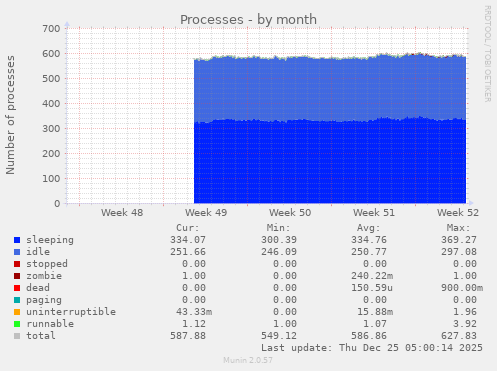Click the 'paging' legend label
The image size is (497, 371).
point(44,300)
